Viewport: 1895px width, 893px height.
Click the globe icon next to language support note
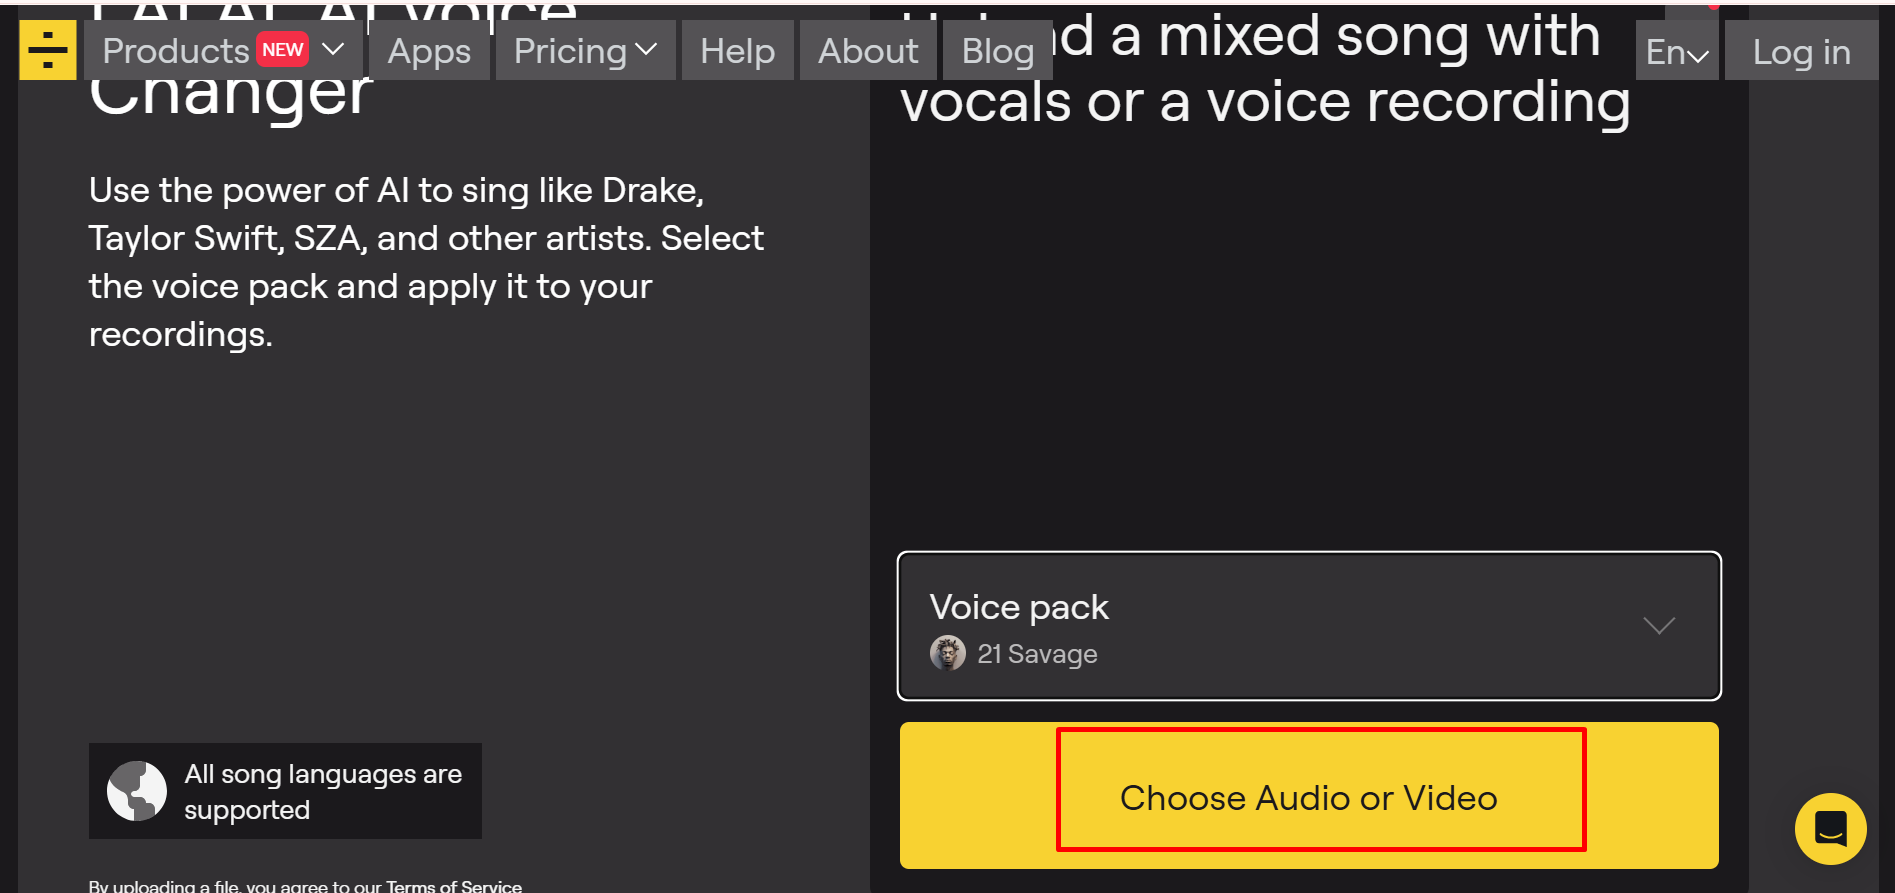[138, 790]
